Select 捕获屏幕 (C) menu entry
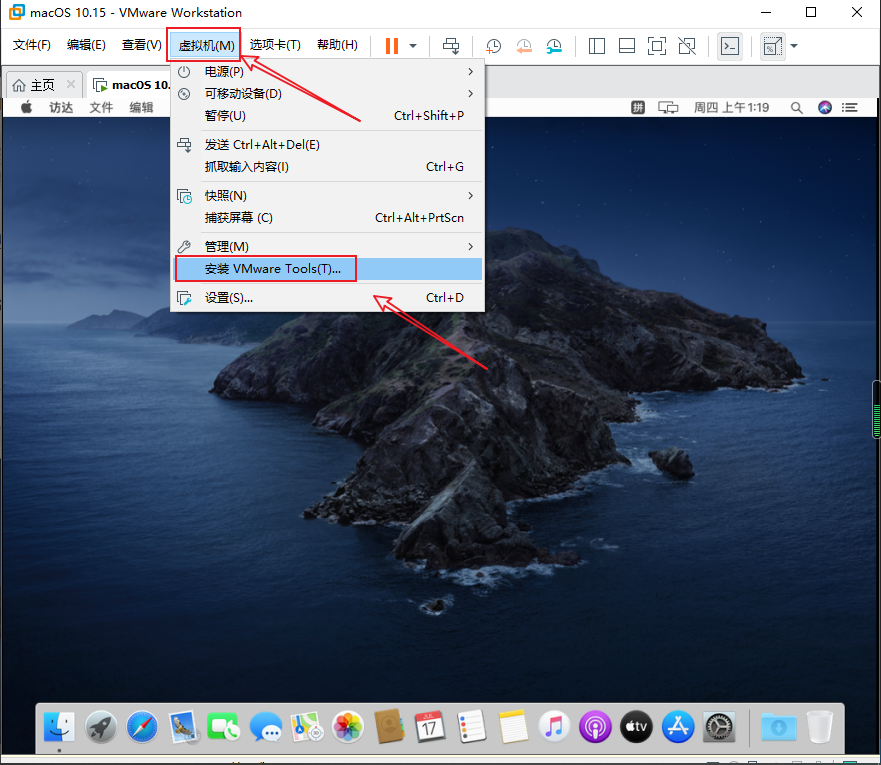 coord(328,218)
